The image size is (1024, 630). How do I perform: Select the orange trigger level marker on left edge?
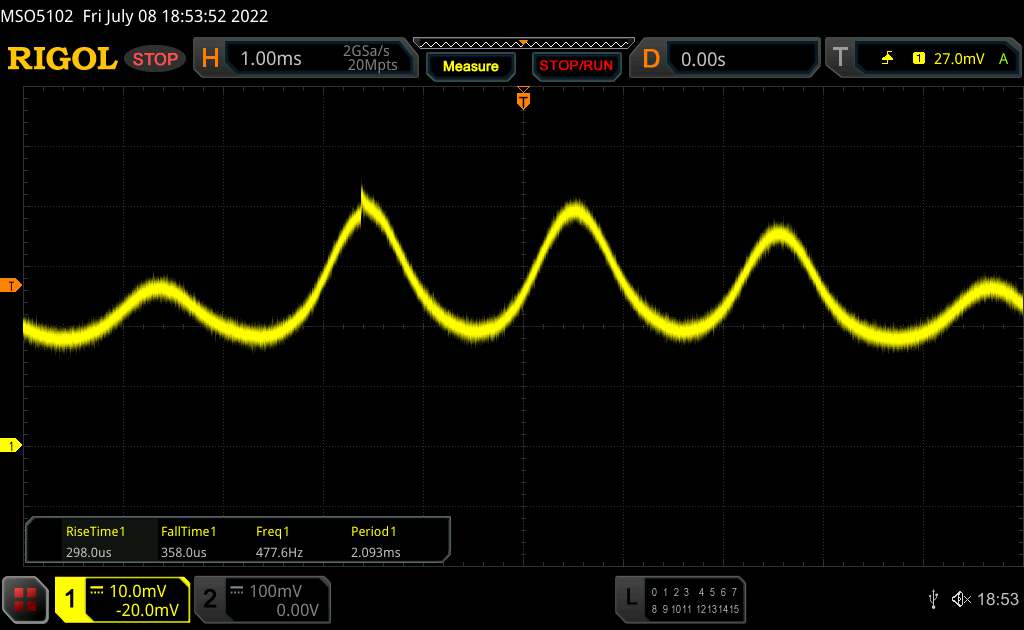(13, 286)
